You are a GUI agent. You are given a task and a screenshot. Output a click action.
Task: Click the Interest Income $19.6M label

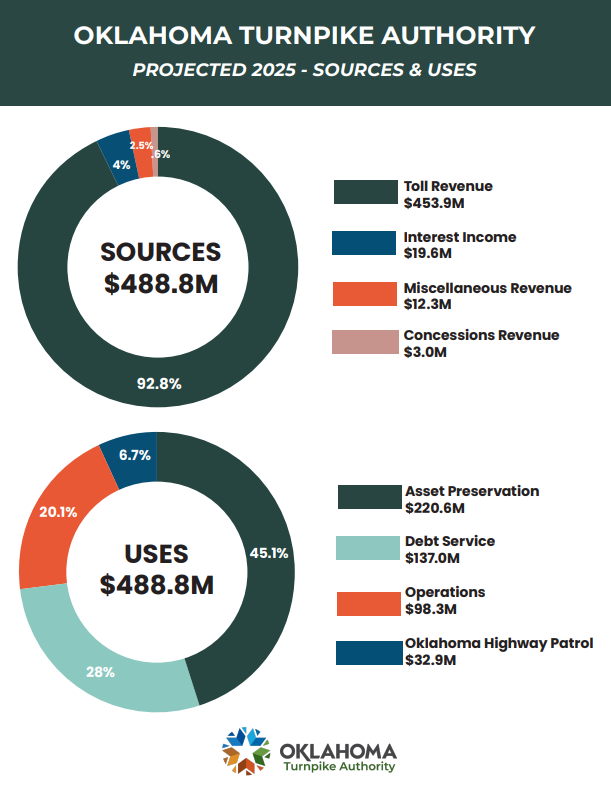click(460, 245)
